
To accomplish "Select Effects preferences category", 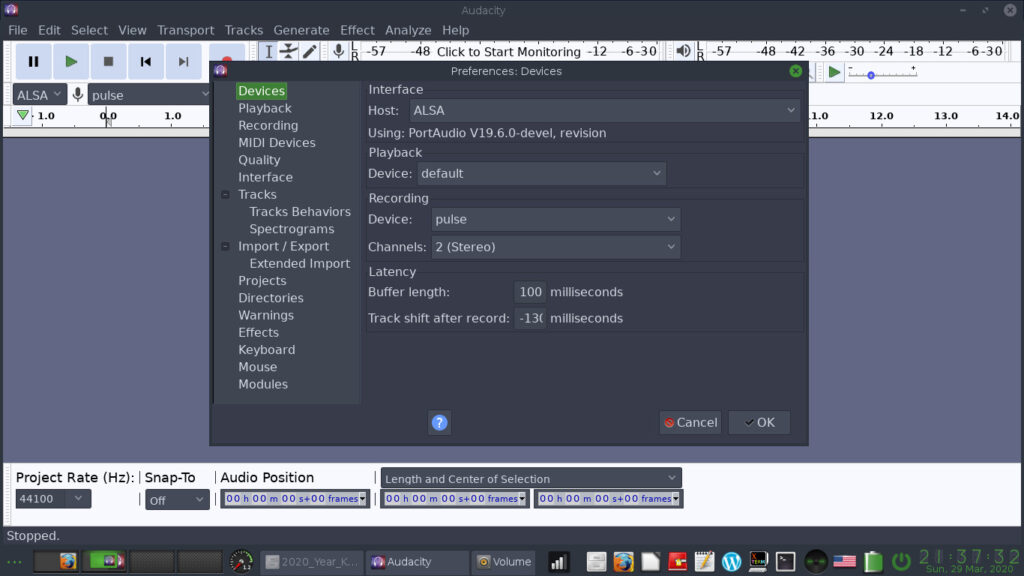I will click(x=258, y=332).
